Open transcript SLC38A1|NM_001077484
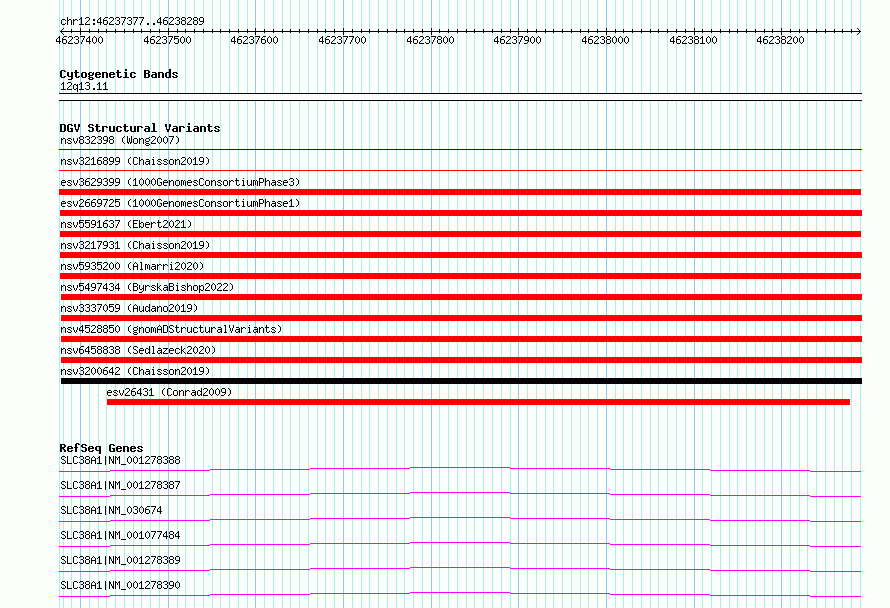The image size is (890, 608). (x=120, y=535)
